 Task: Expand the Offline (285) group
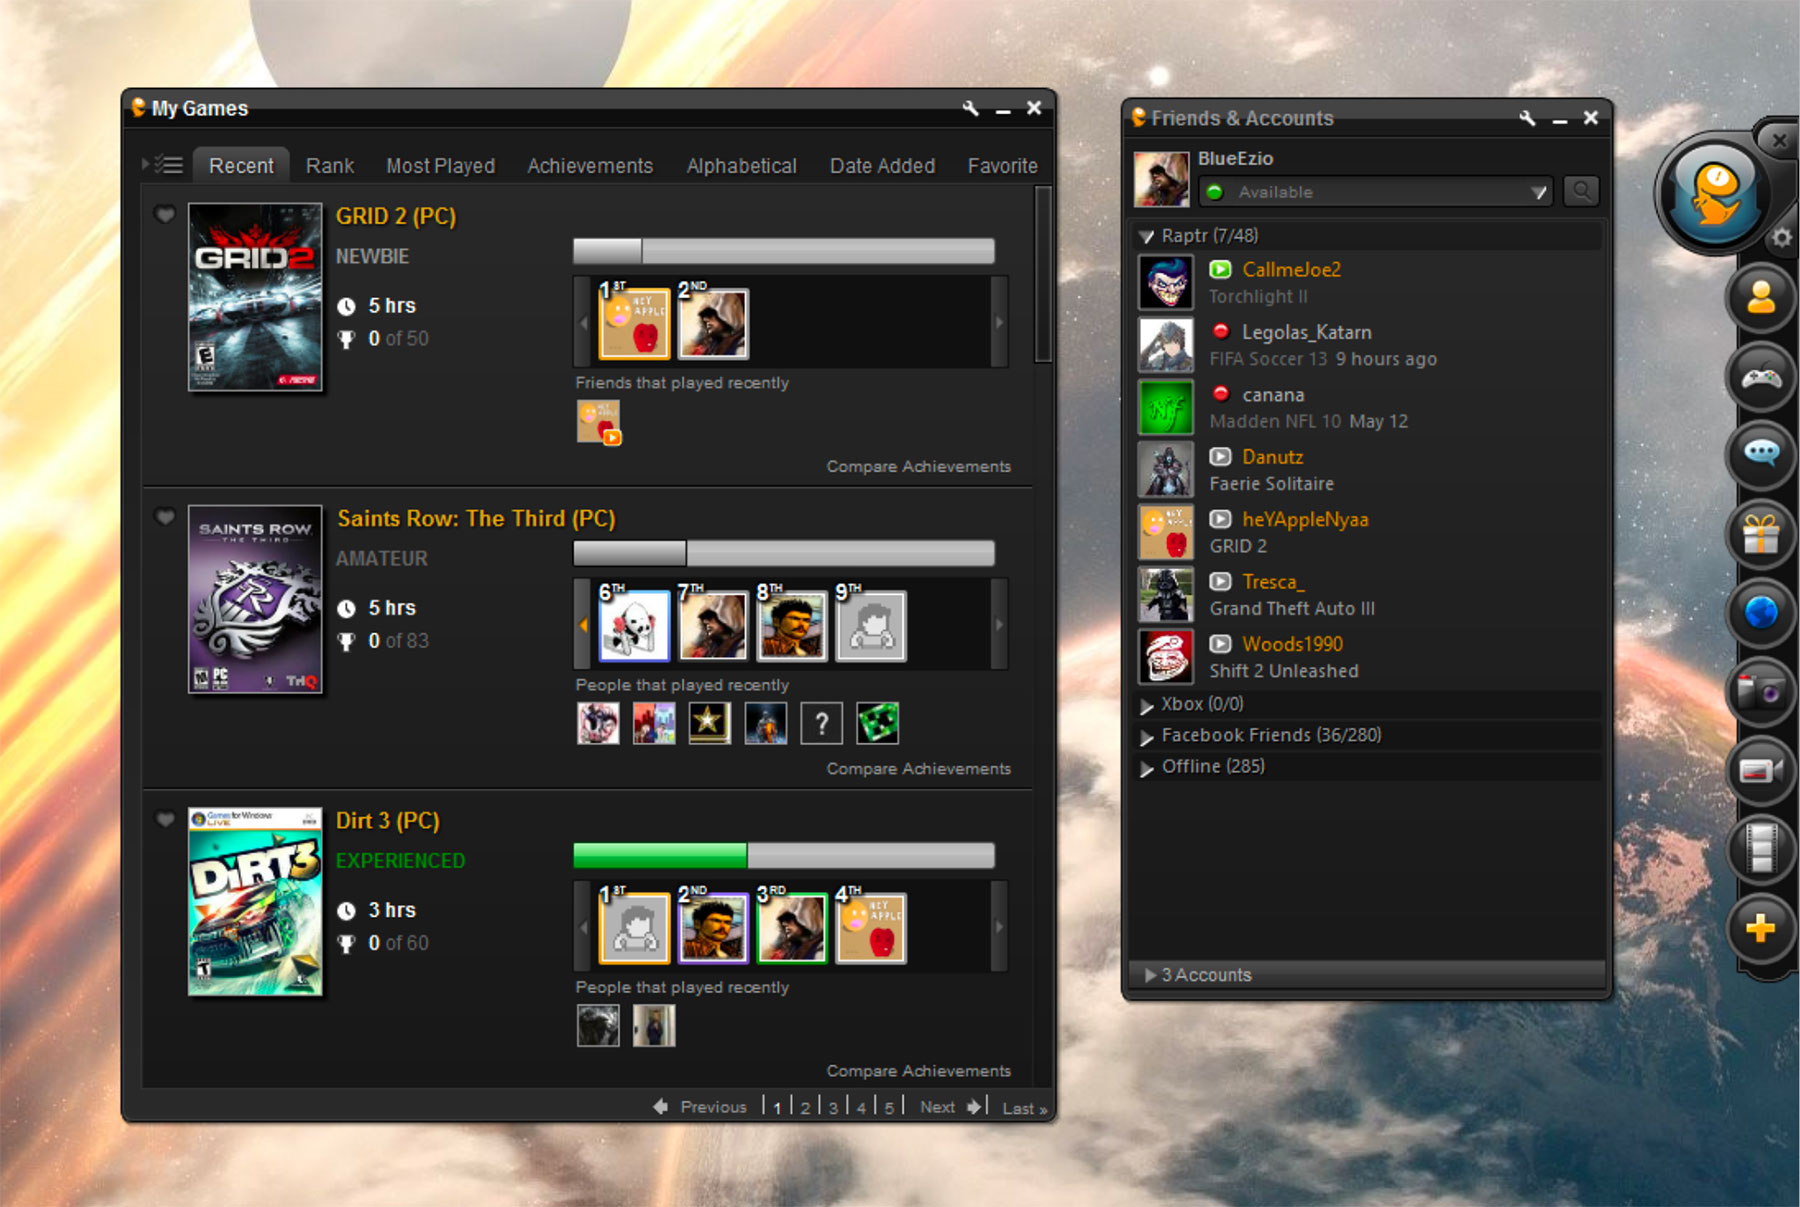click(x=1146, y=768)
